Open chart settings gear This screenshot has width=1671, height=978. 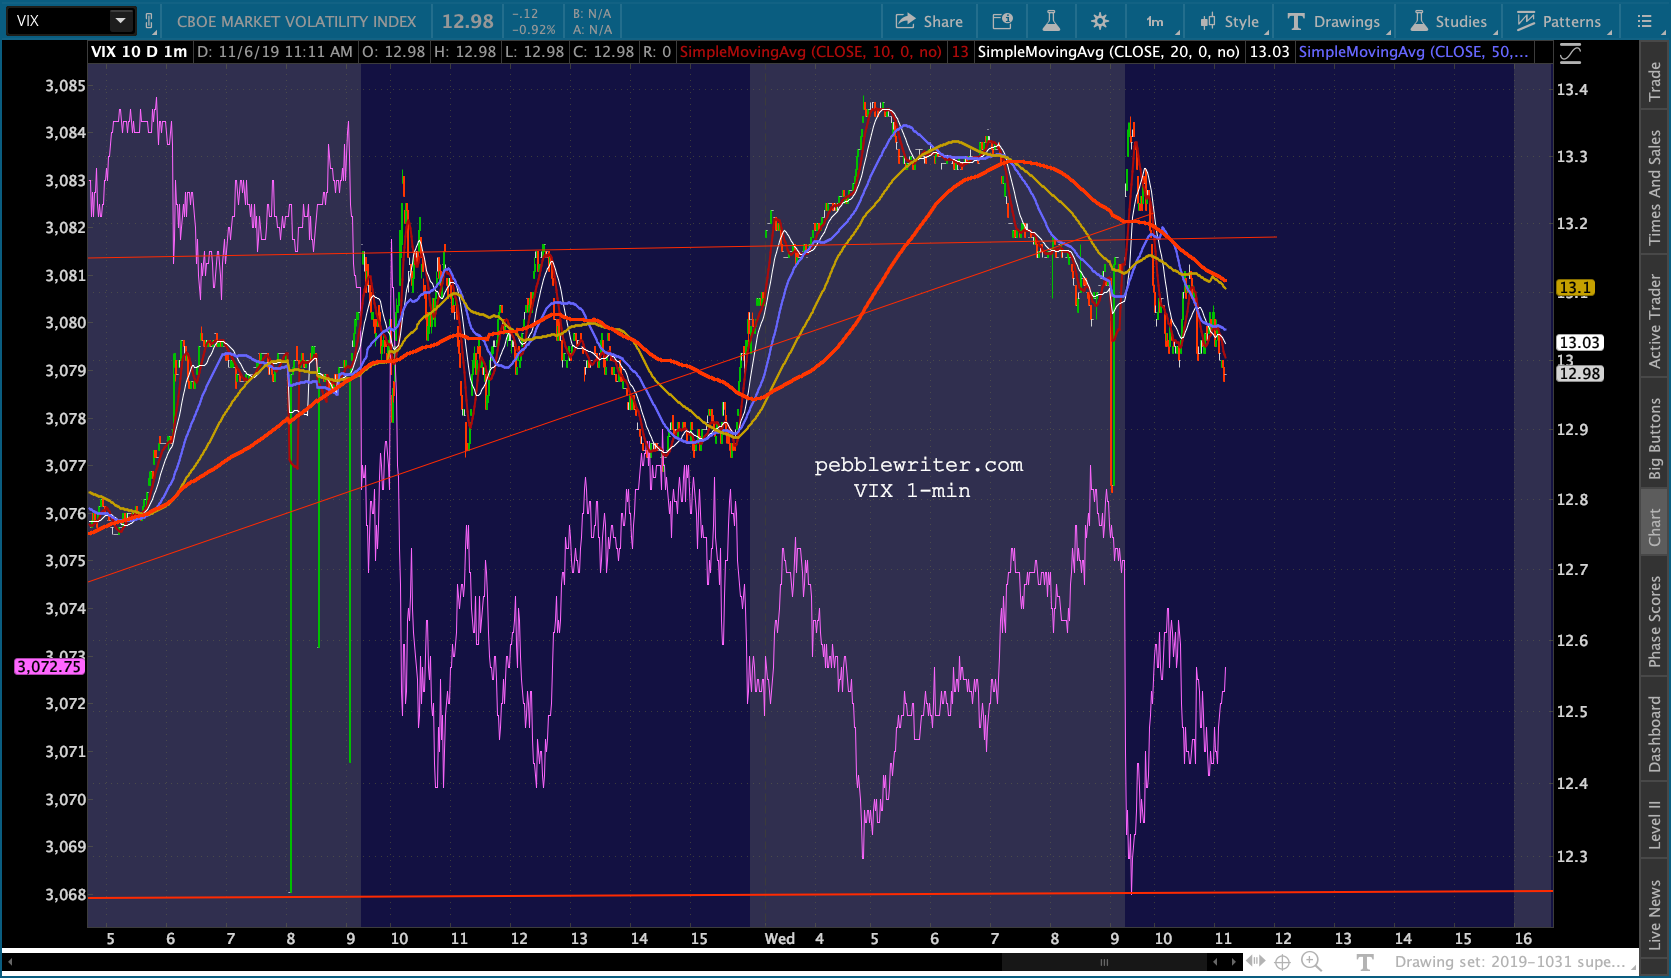(x=1100, y=21)
